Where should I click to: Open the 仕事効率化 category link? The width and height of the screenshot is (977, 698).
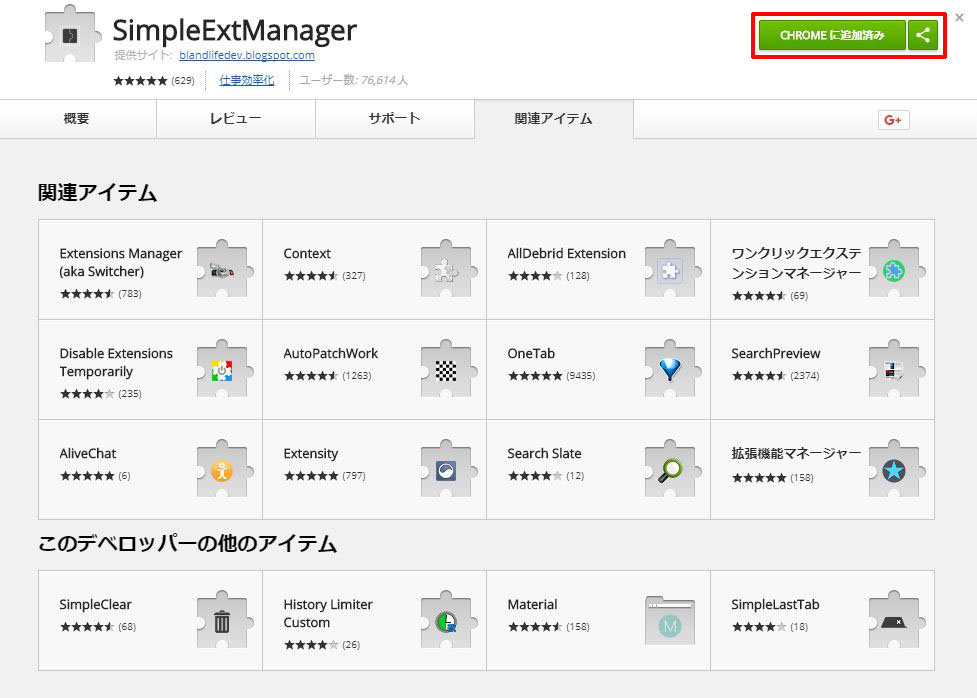pos(247,80)
